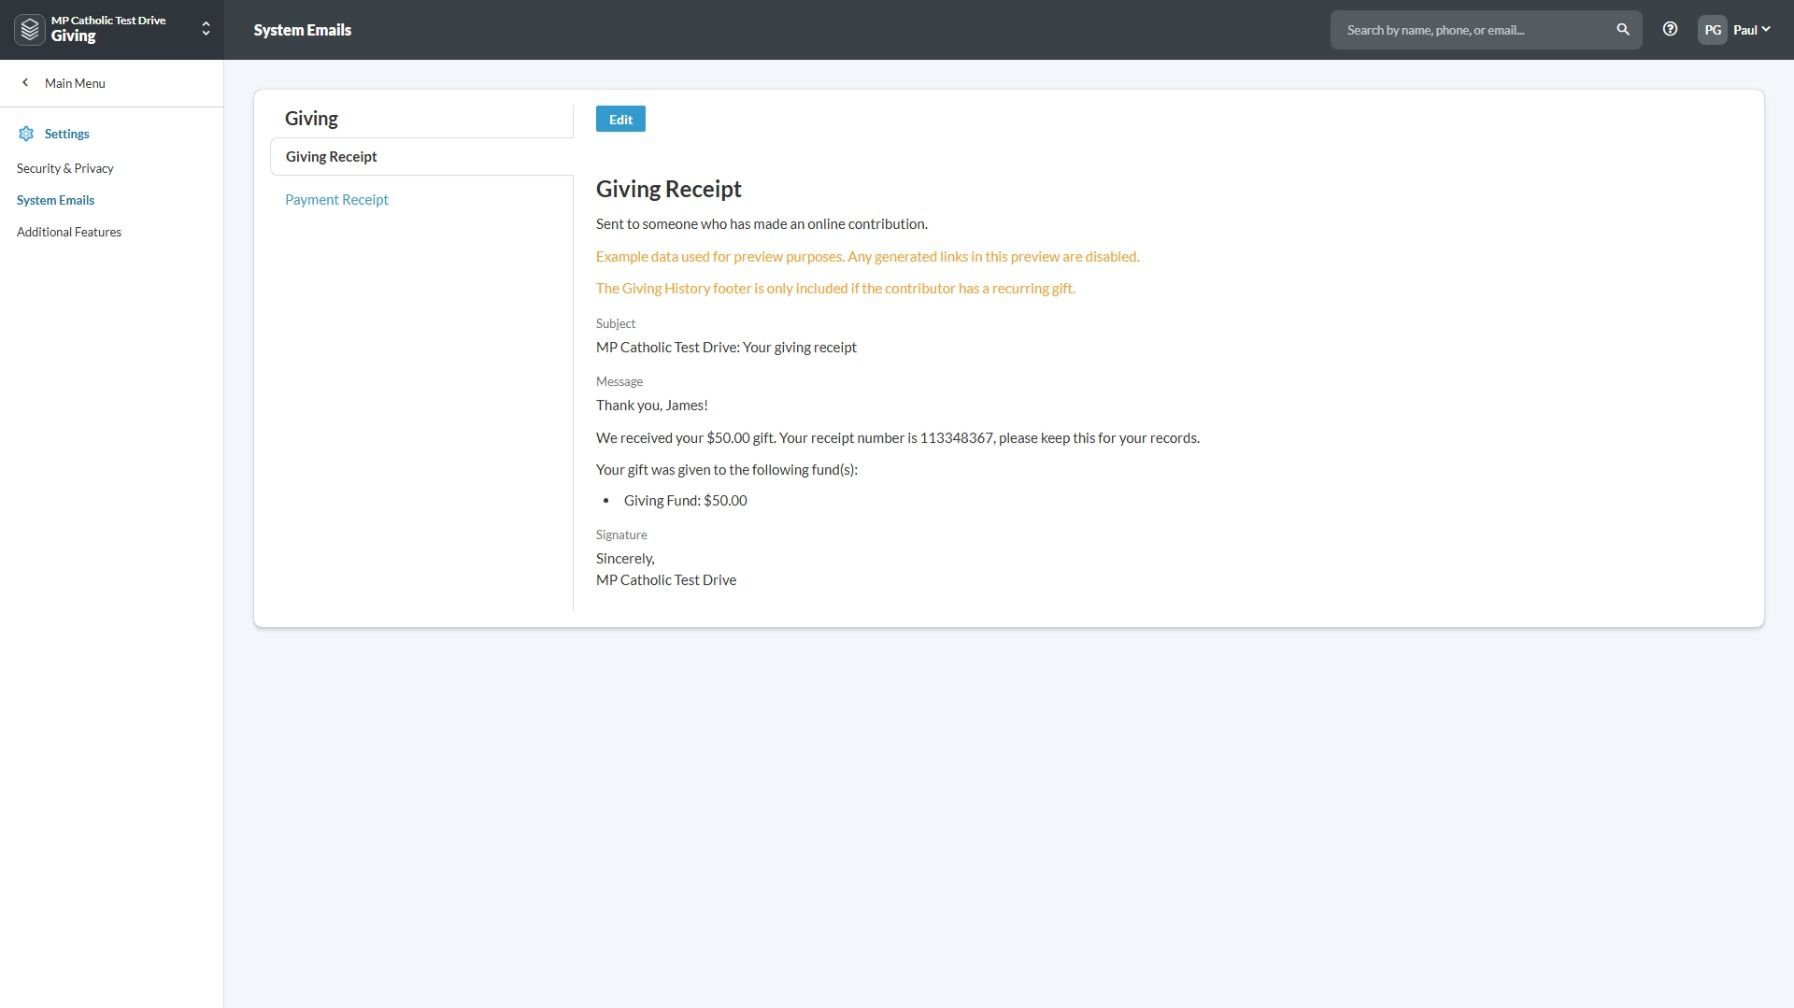Viewport: 1794px width, 1008px height.
Task: Focus the name, phone, or email search field
Action: pos(1470,30)
